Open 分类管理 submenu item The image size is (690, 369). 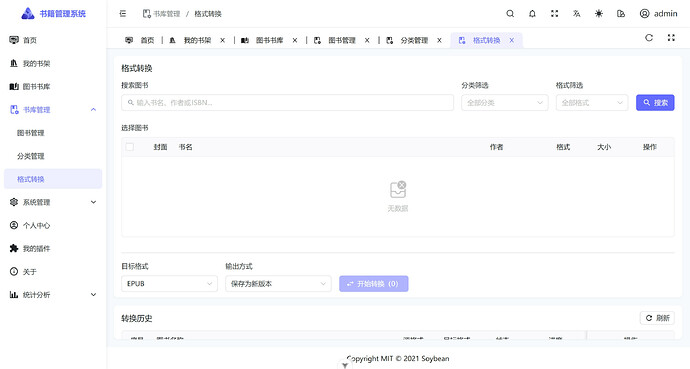click(x=53, y=156)
